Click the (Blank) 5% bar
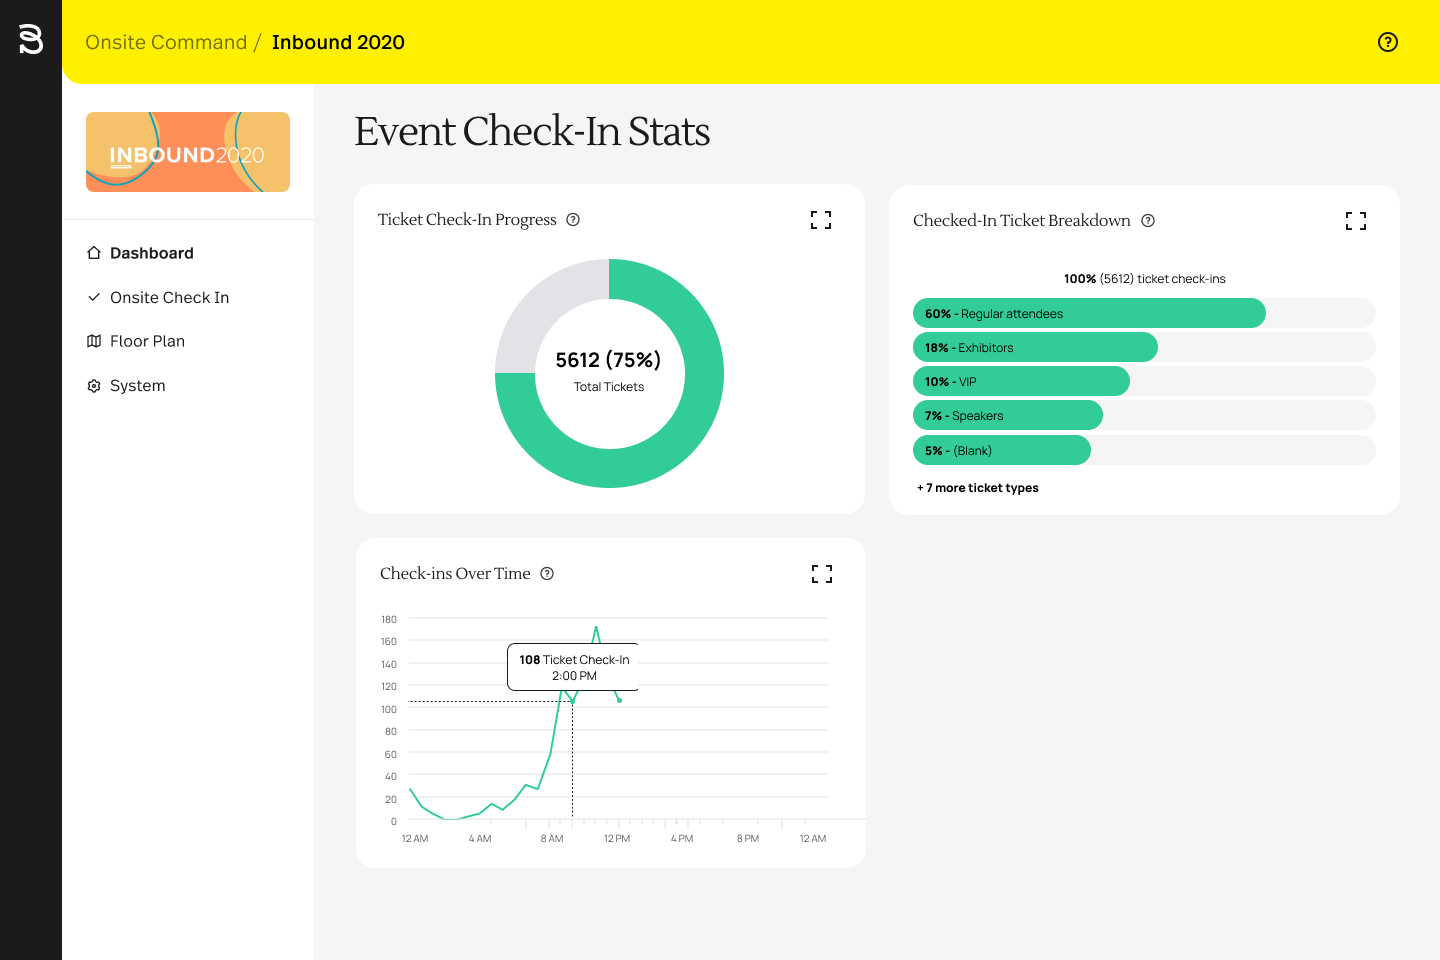The image size is (1440, 960). (1002, 450)
